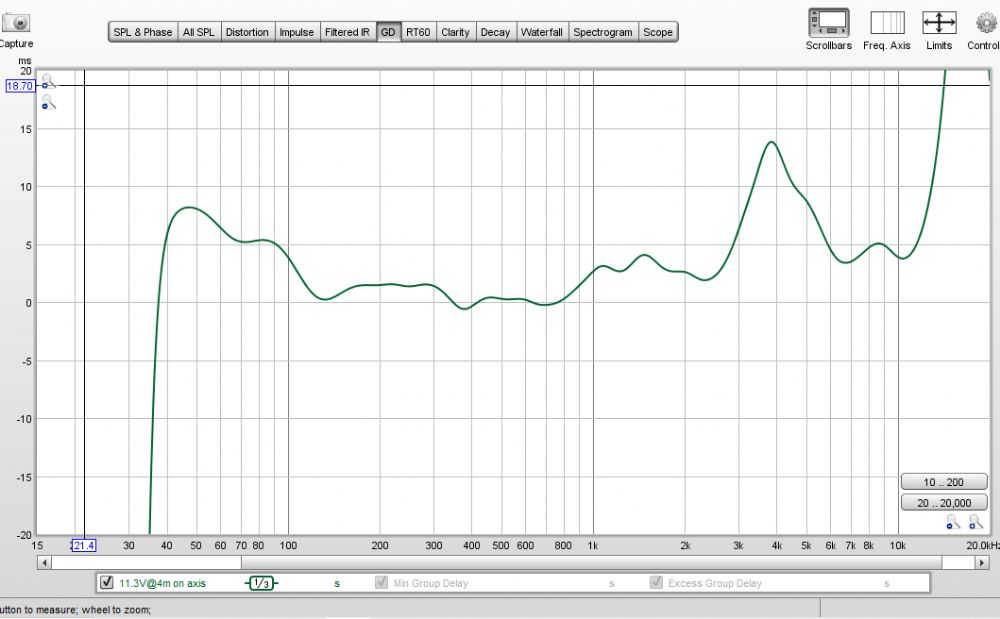The image size is (1000, 619).
Task: Set frequency range with 10 .. 200 button
Action: pyautogui.click(x=944, y=483)
